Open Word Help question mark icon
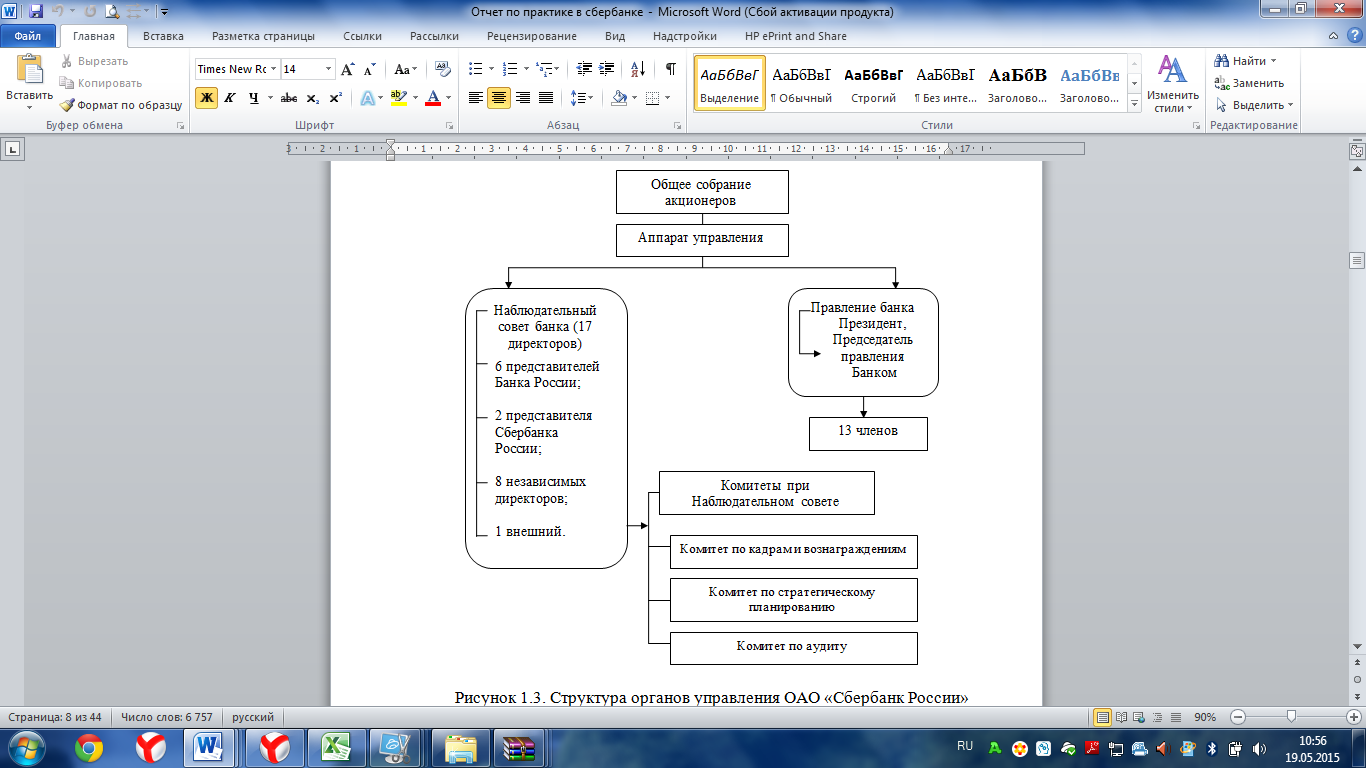 (1354, 36)
